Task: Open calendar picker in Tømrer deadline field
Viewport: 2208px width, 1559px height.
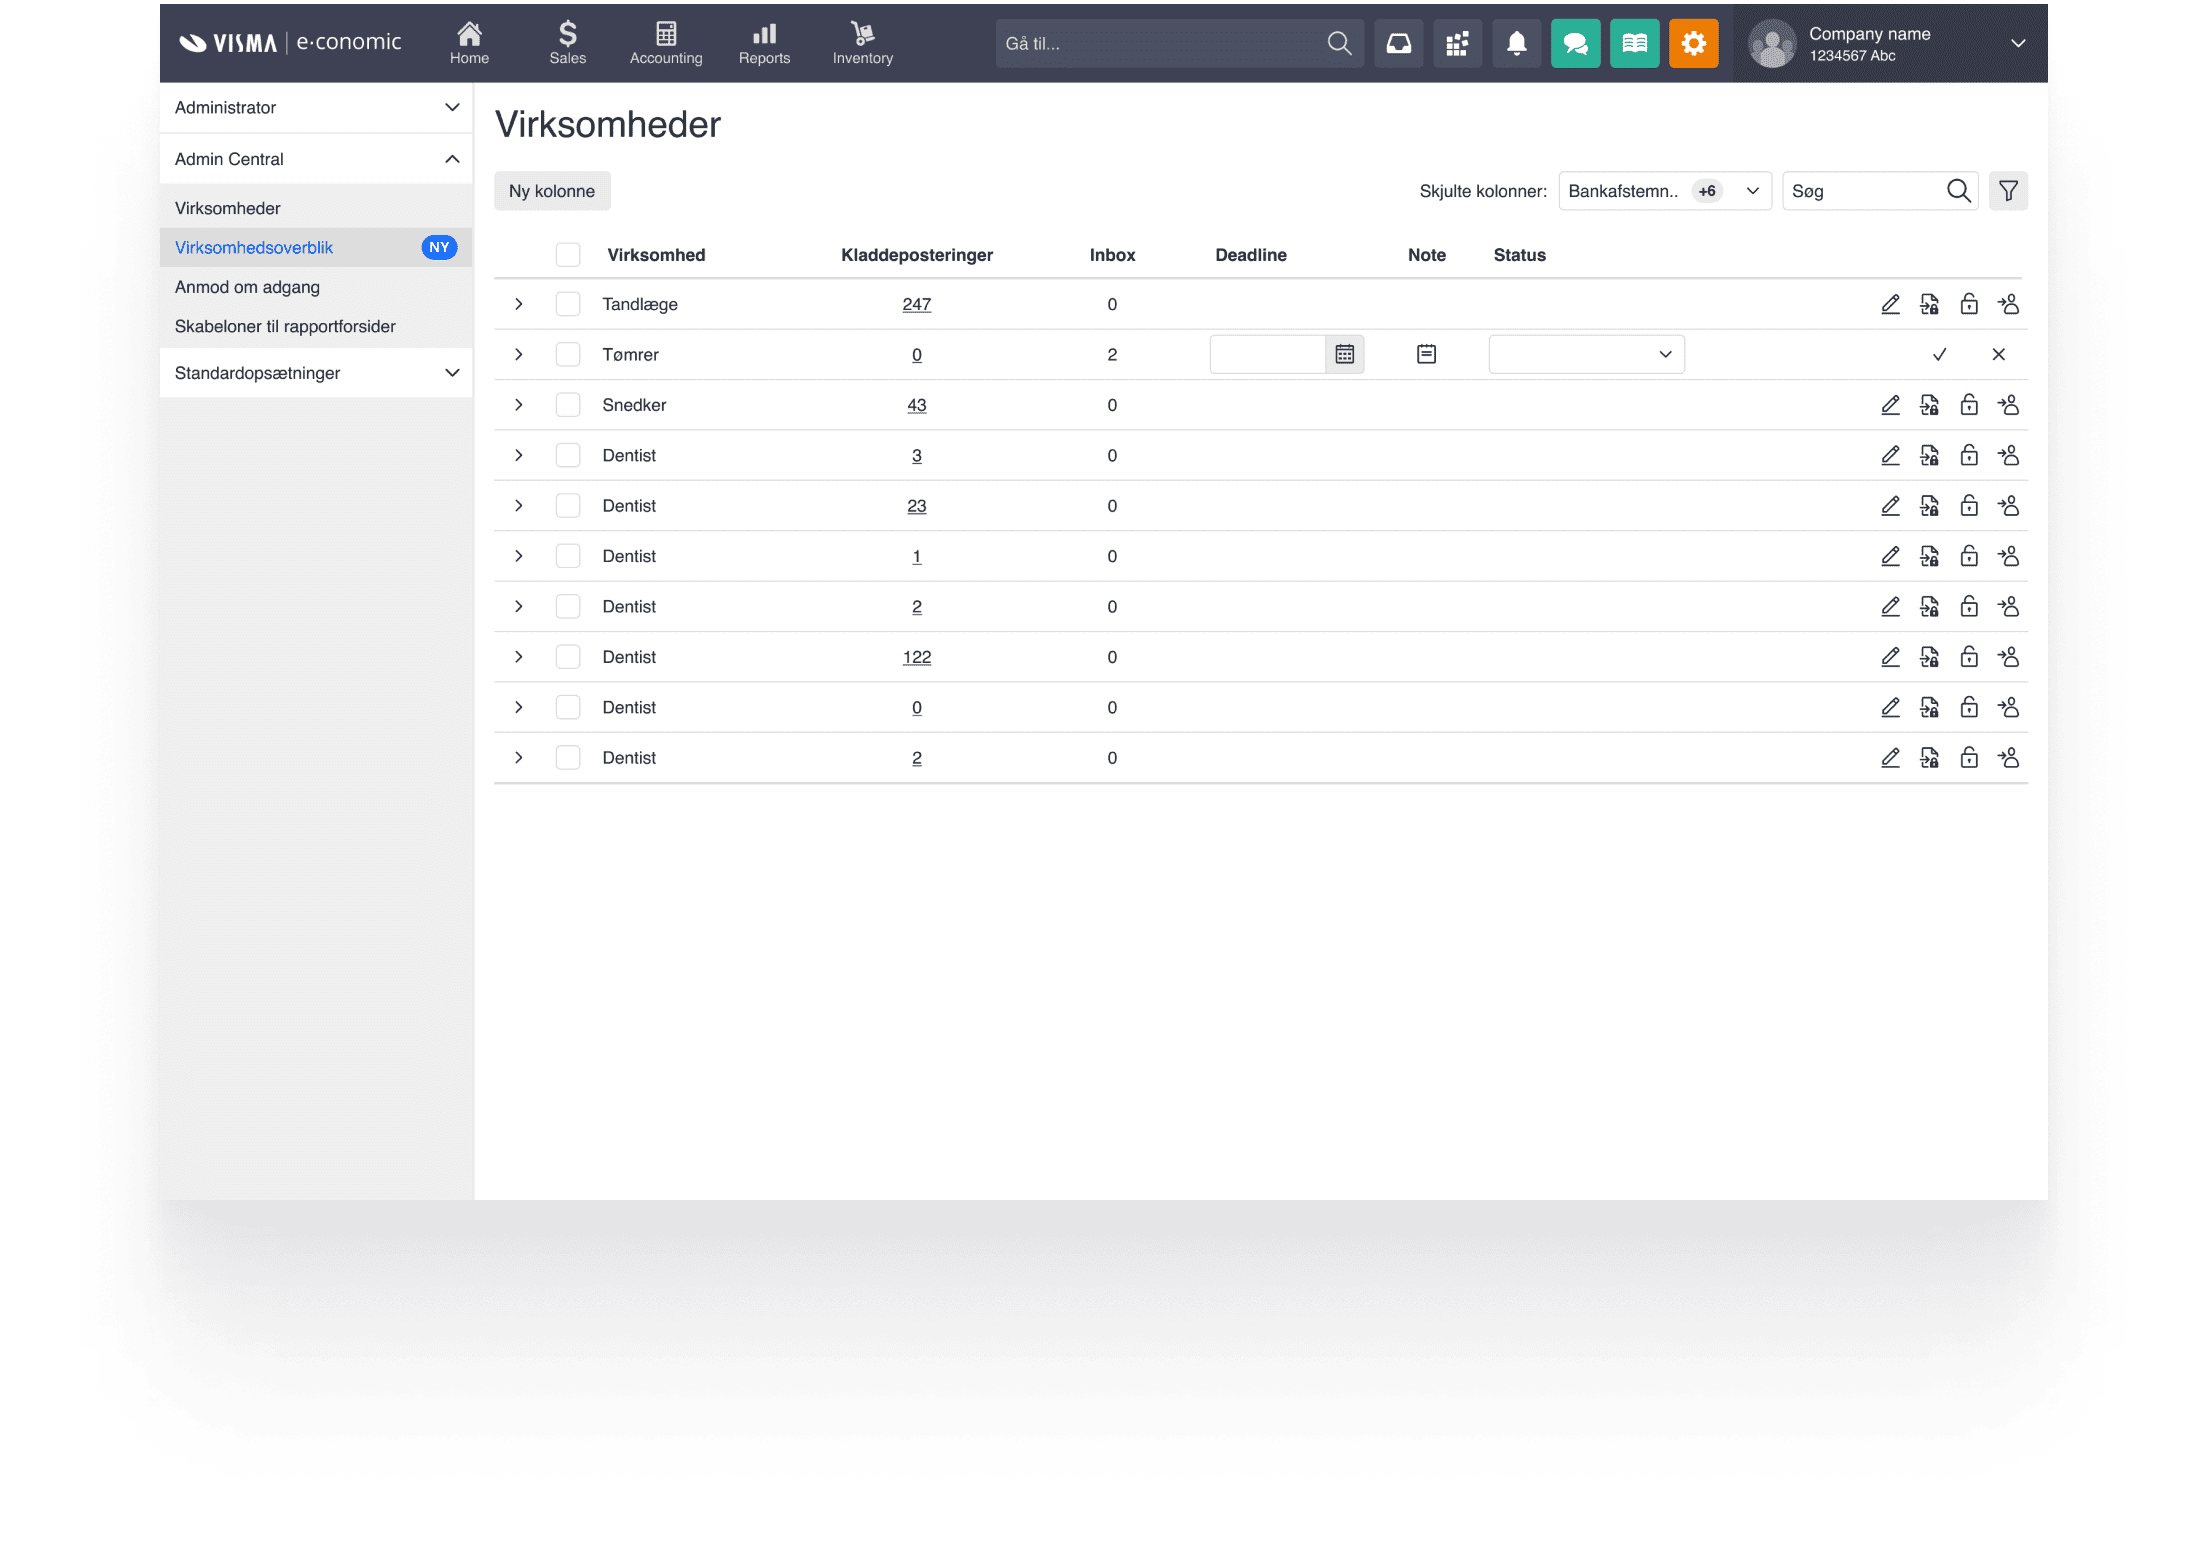Action: coord(1344,354)
